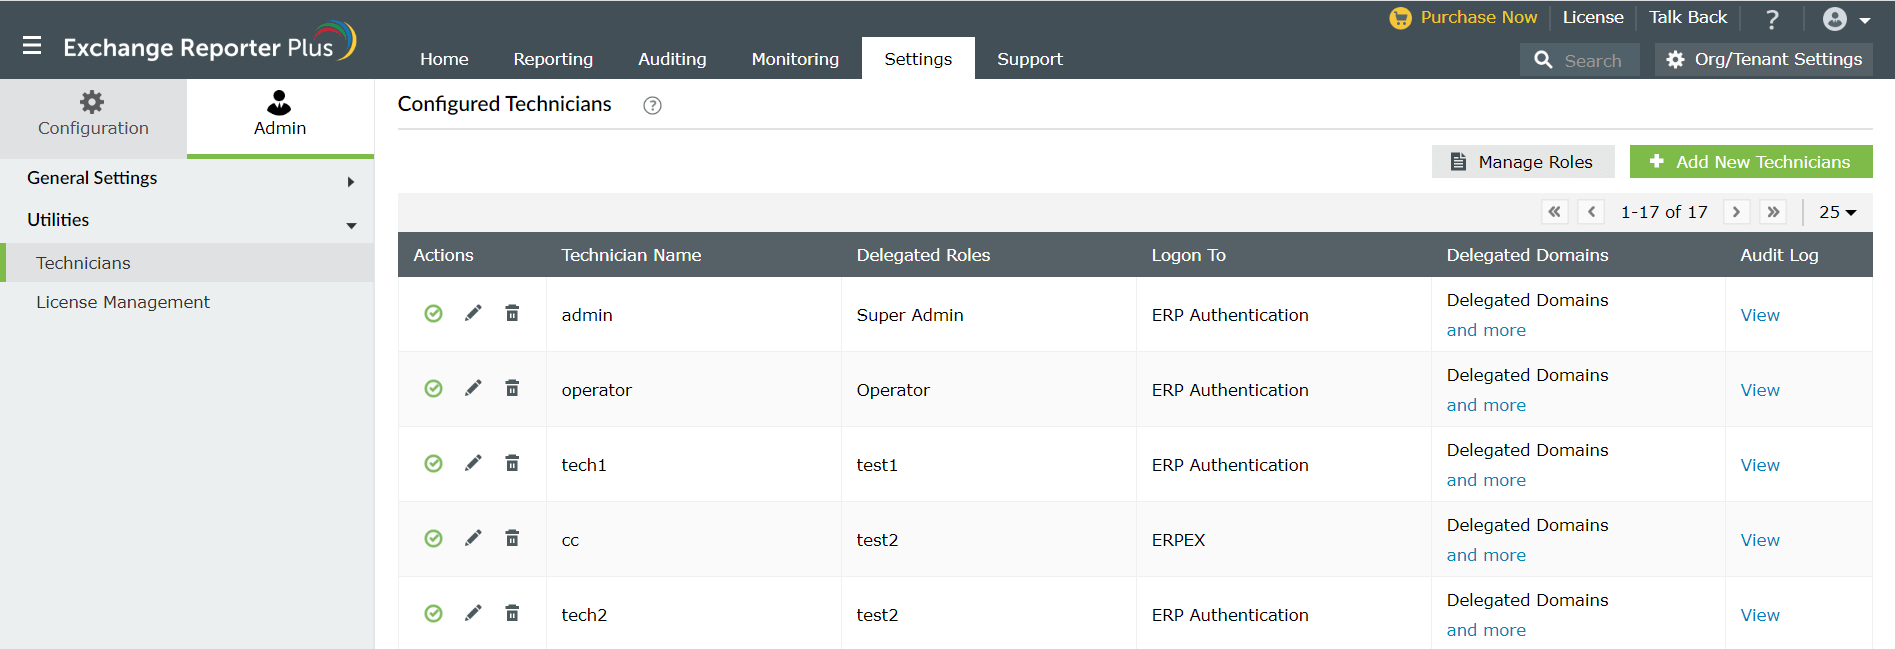This screenshot has width=1895, height=649.
Task: Click the edit pencil for admin technician
Action: pyautogui.click(x=473, y=314)
